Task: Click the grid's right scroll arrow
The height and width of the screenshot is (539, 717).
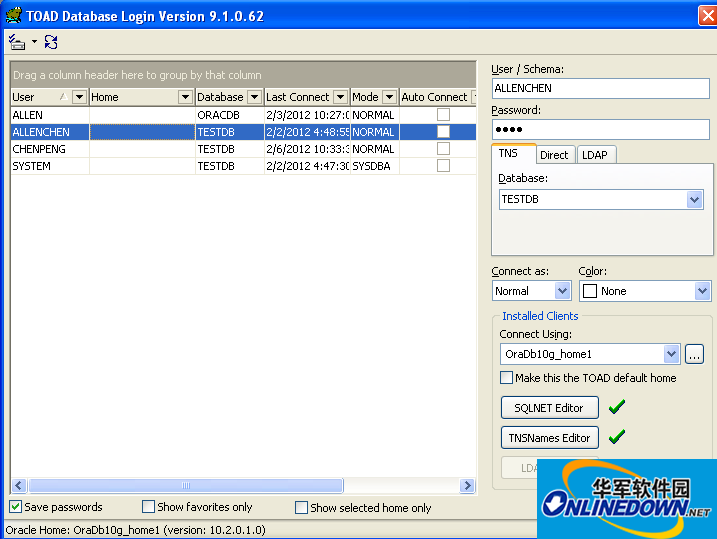Action: coord(467,485)
